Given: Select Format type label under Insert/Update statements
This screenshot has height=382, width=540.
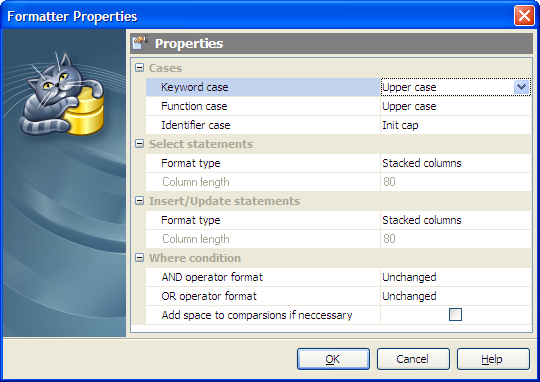Looking at the screenshot, I should (191, 220).
